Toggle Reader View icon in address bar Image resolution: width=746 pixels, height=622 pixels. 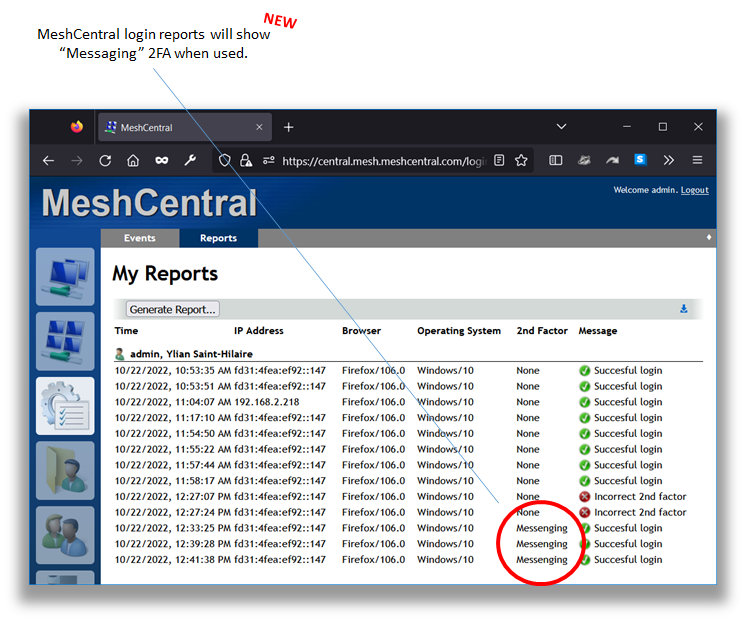499,160
